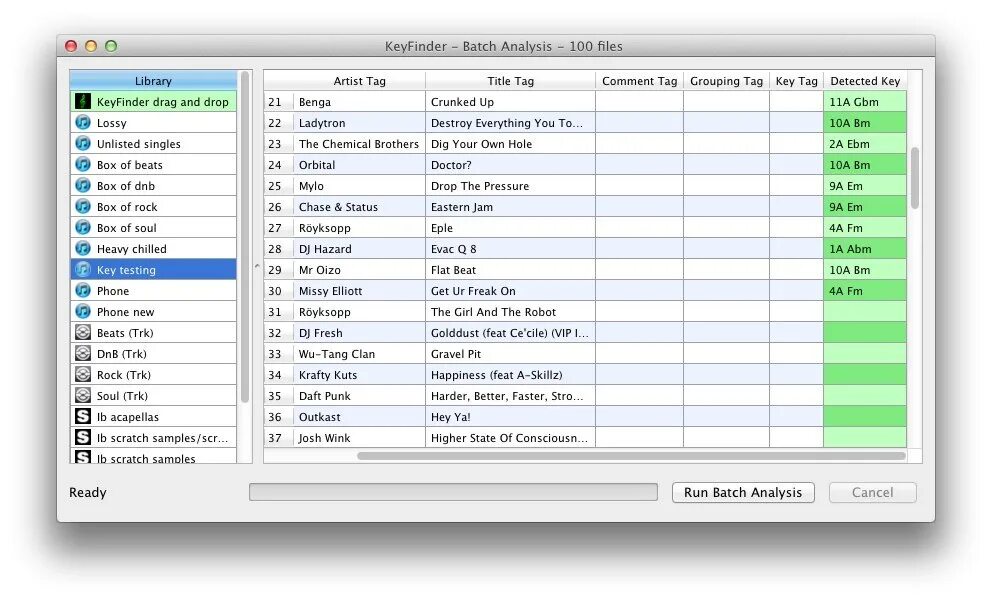This screenshot has height=601, width=992.
Task: Click the Key Tag column header
Action: coord(797,80)
